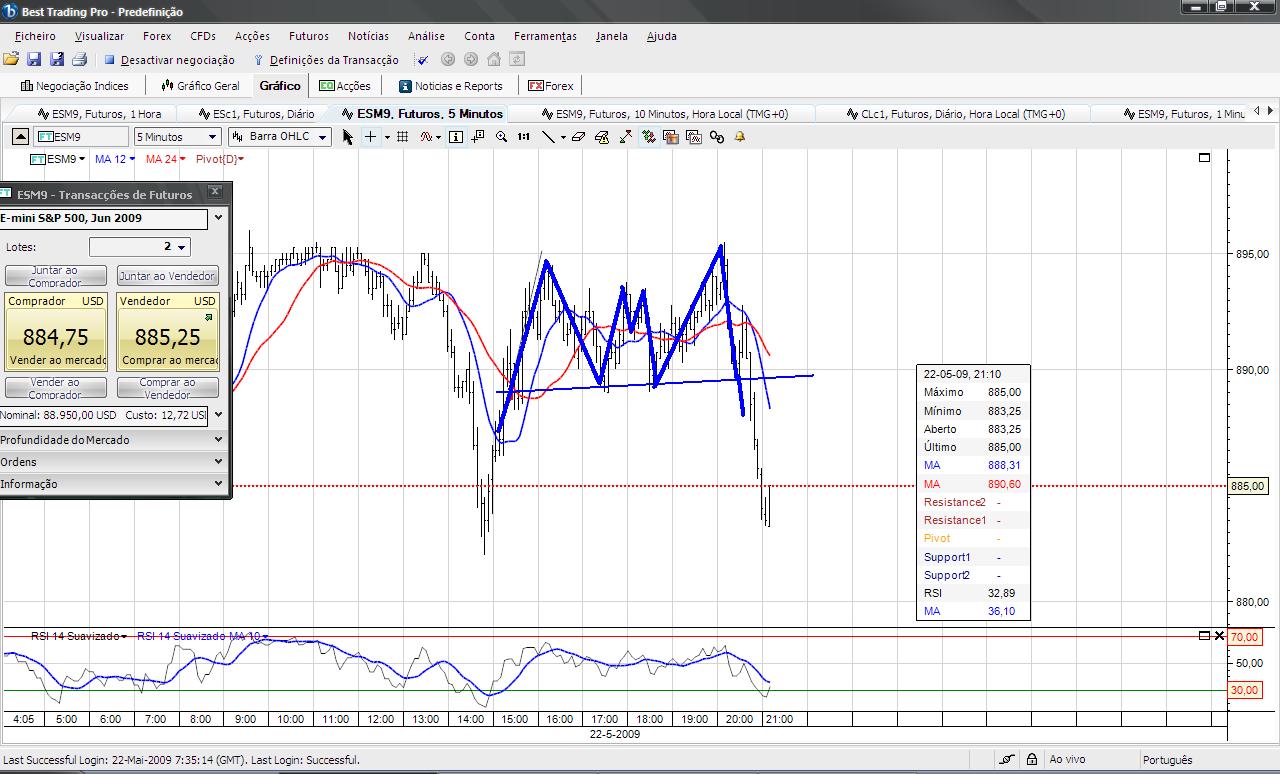The image size is (1280, 774).
Task: Open Definições da Transacção
Action: [326, 60]
